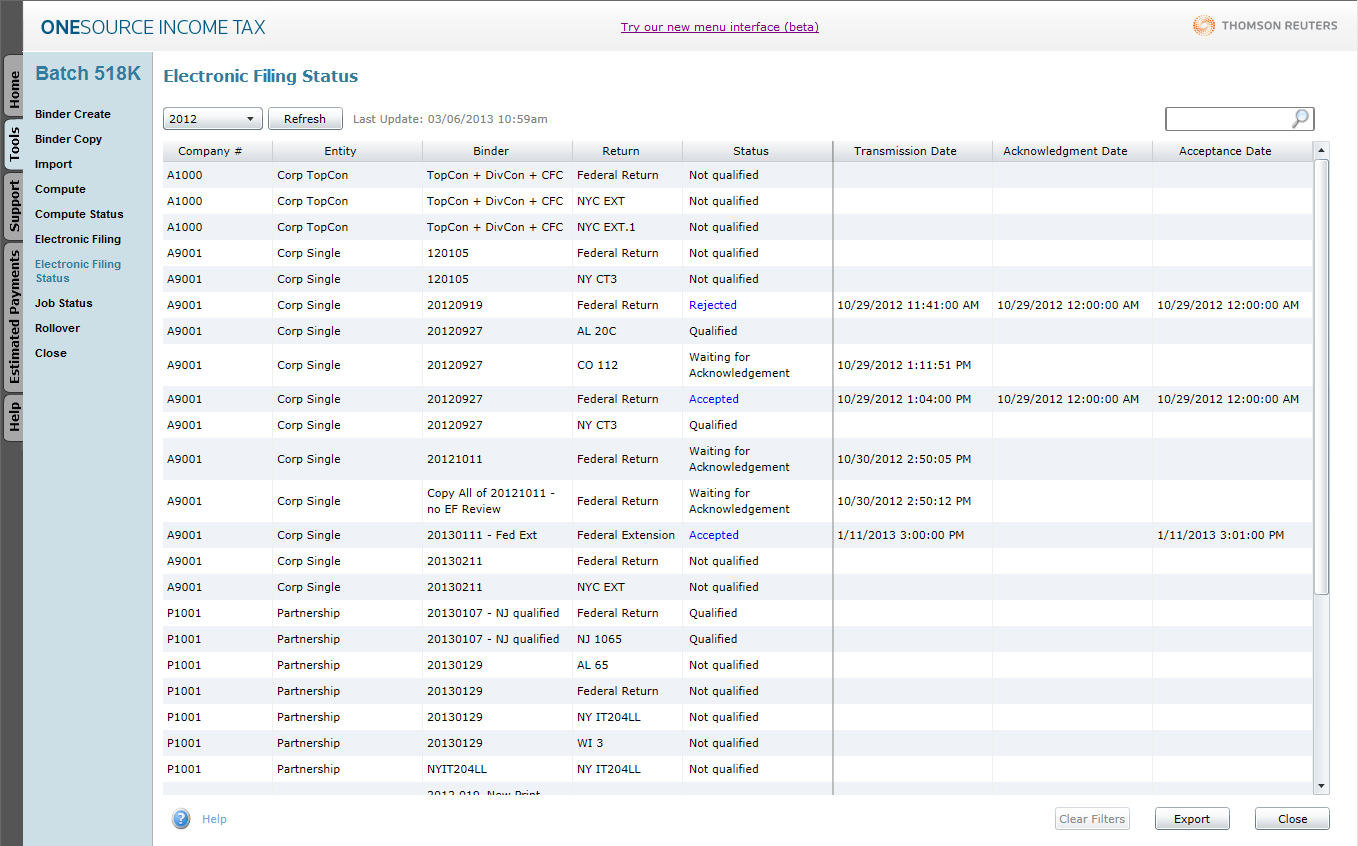This screenshot has height=846, width=1358.
Task: Select Import in the sidebar
Action: click(54, 164)
